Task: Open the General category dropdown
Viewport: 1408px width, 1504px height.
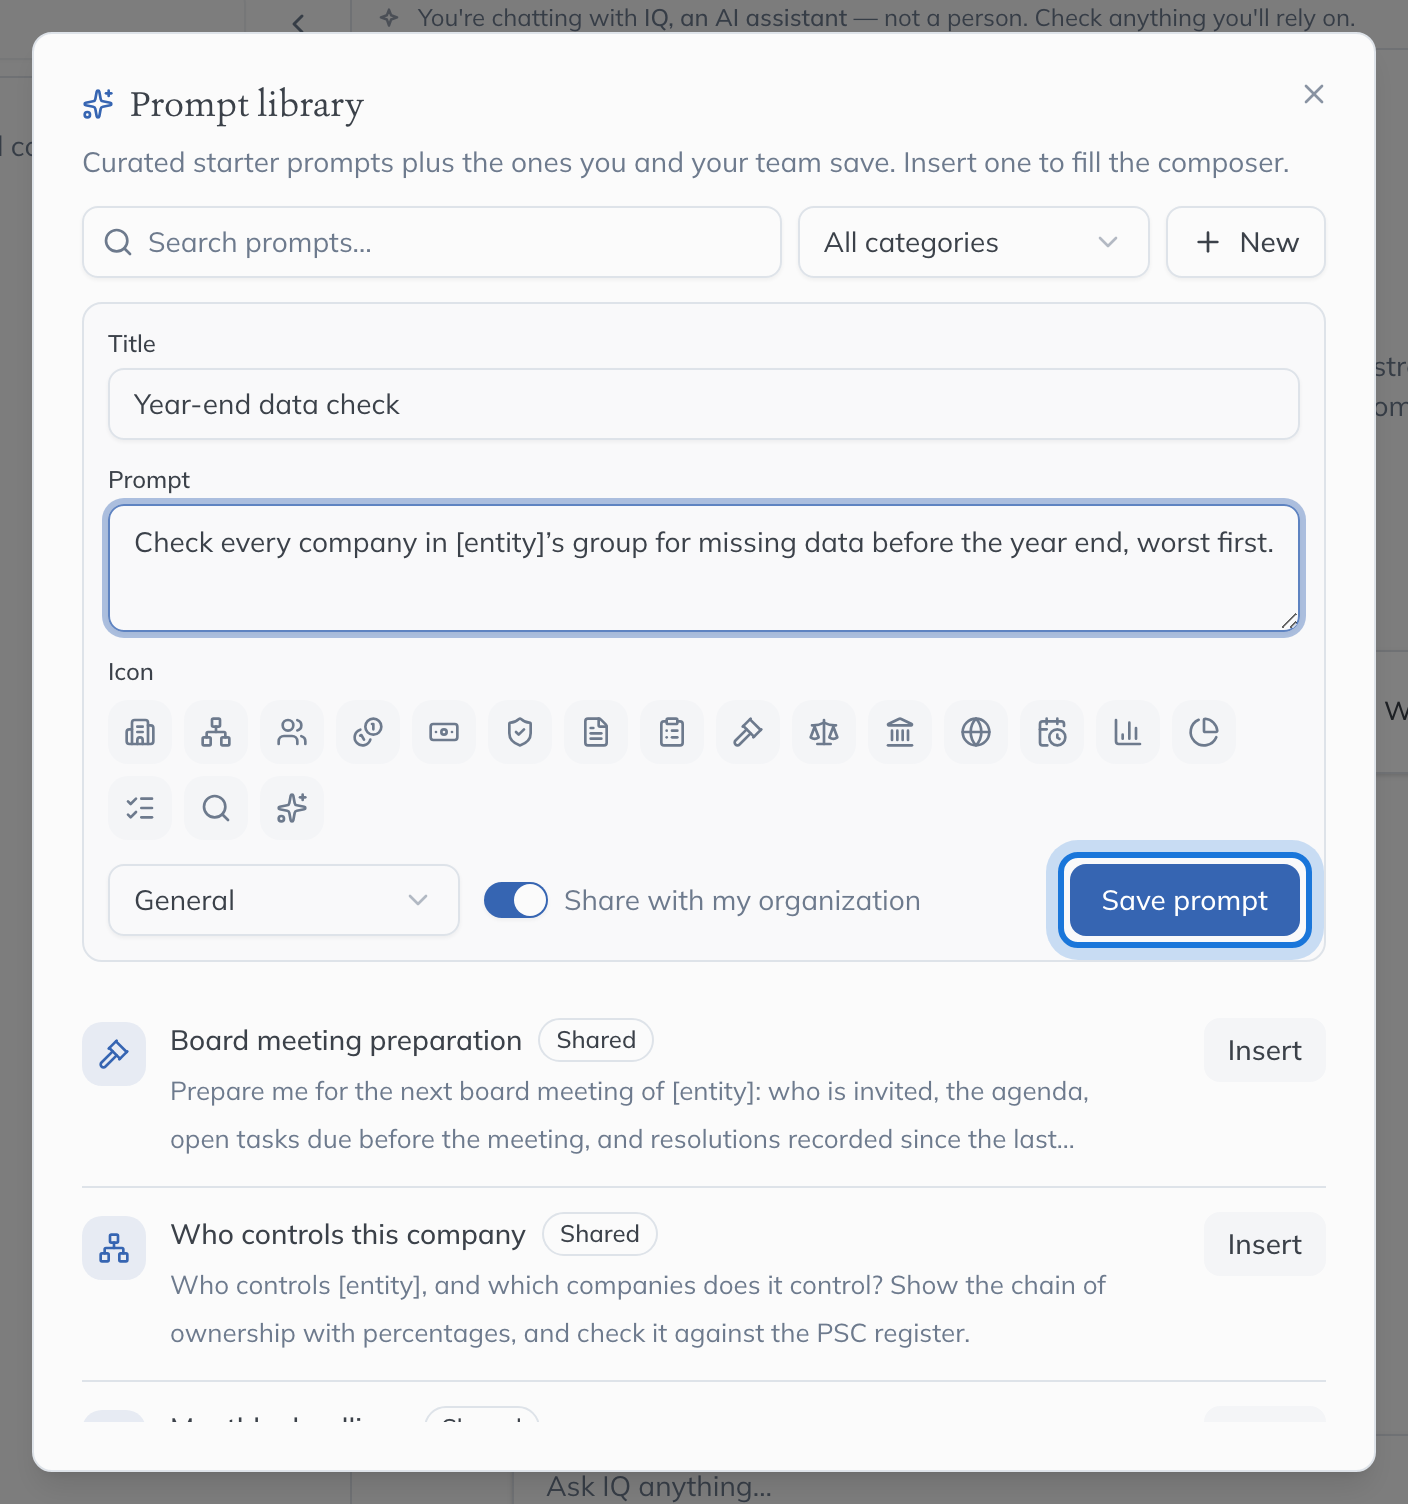Action: pyautogui.click(x=284, y=900)
